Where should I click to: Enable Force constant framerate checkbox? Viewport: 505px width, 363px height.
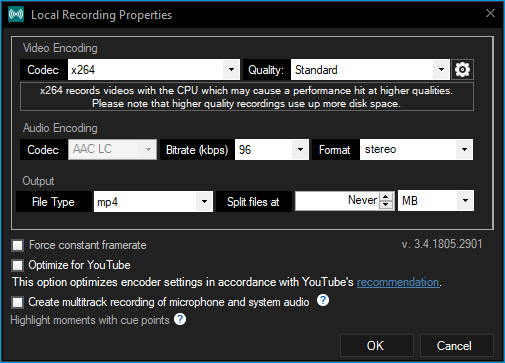tap(17, 245)
